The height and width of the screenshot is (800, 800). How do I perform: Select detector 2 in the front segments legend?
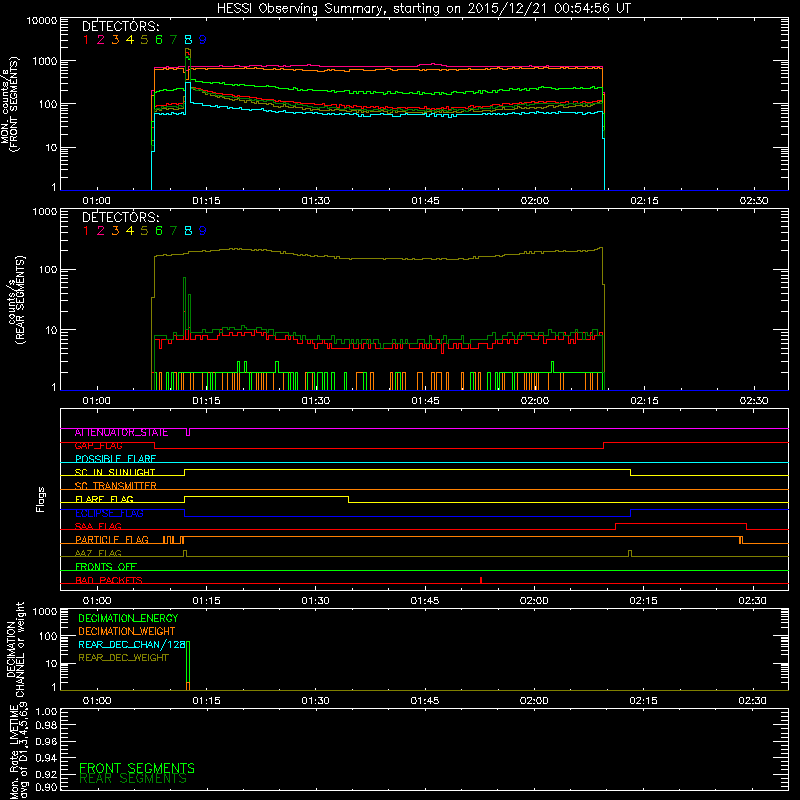(101, 40)
